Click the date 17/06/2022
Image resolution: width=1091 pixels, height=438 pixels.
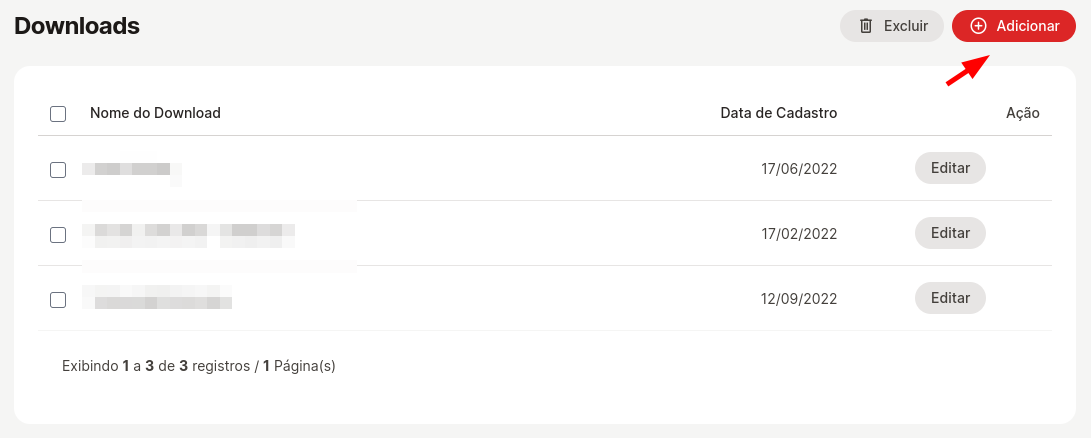[799, 169]
